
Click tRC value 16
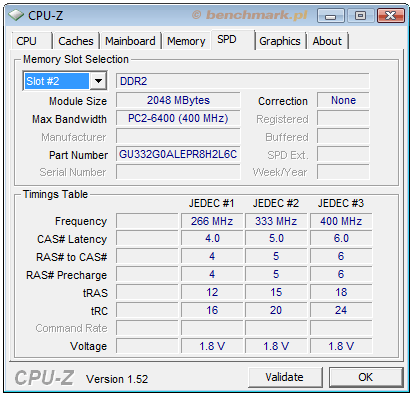pyautogui.click(x=212, y=310)
